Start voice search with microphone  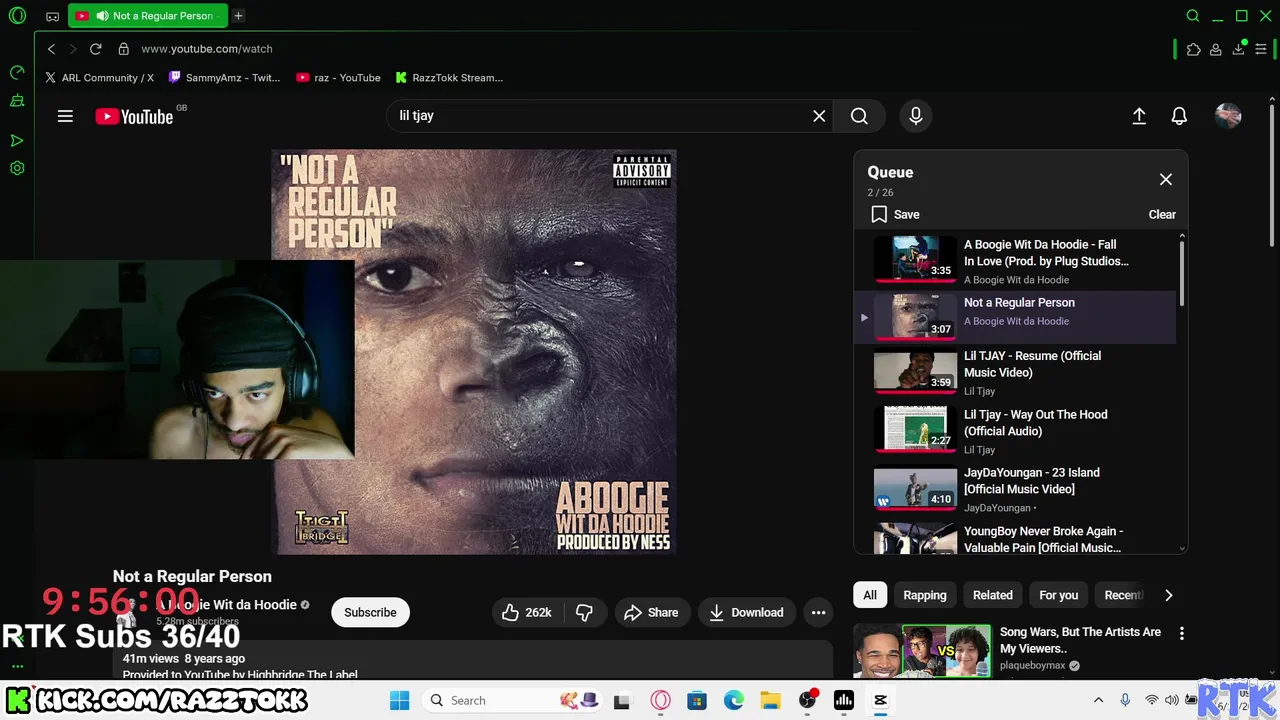pyautogui.click(x=915, y=116)
